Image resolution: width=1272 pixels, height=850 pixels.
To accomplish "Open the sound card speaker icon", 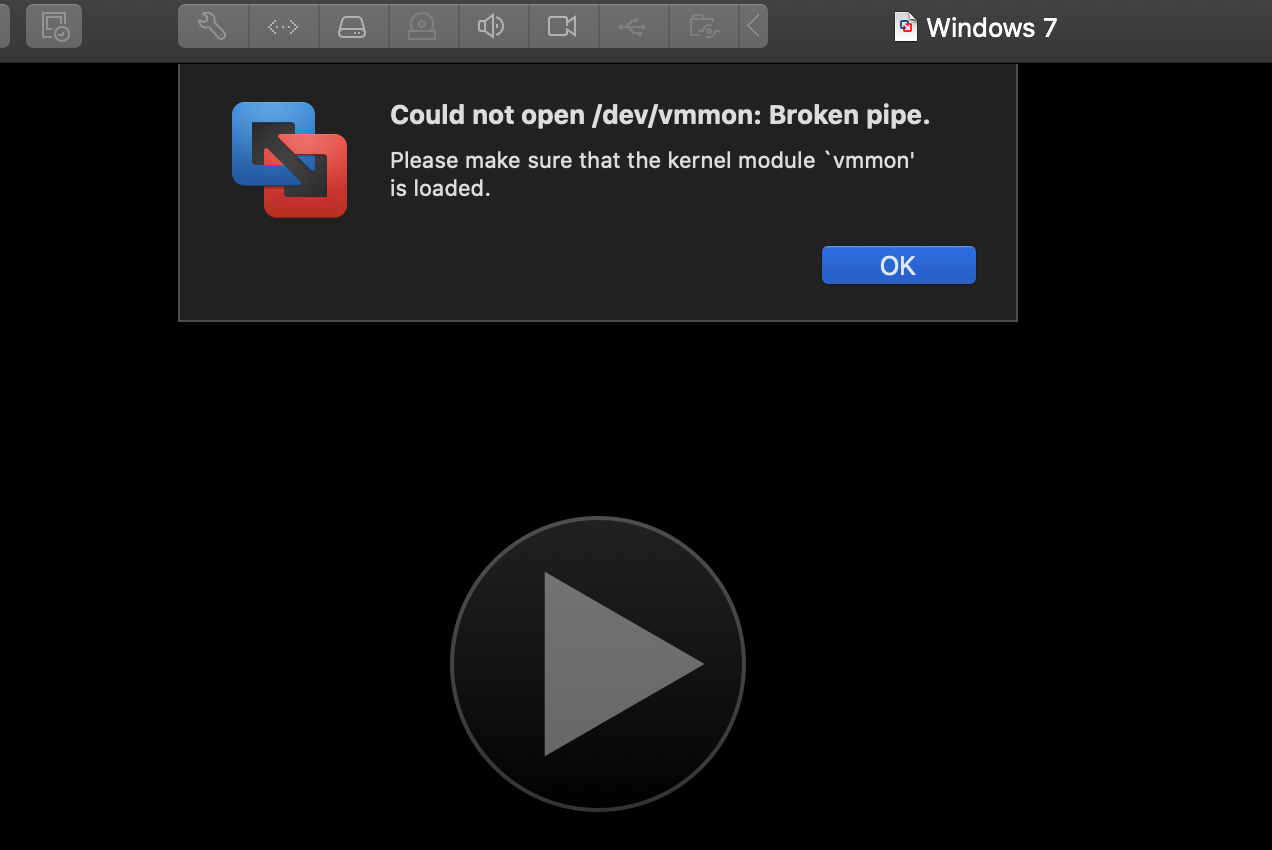I will point(493,26).
